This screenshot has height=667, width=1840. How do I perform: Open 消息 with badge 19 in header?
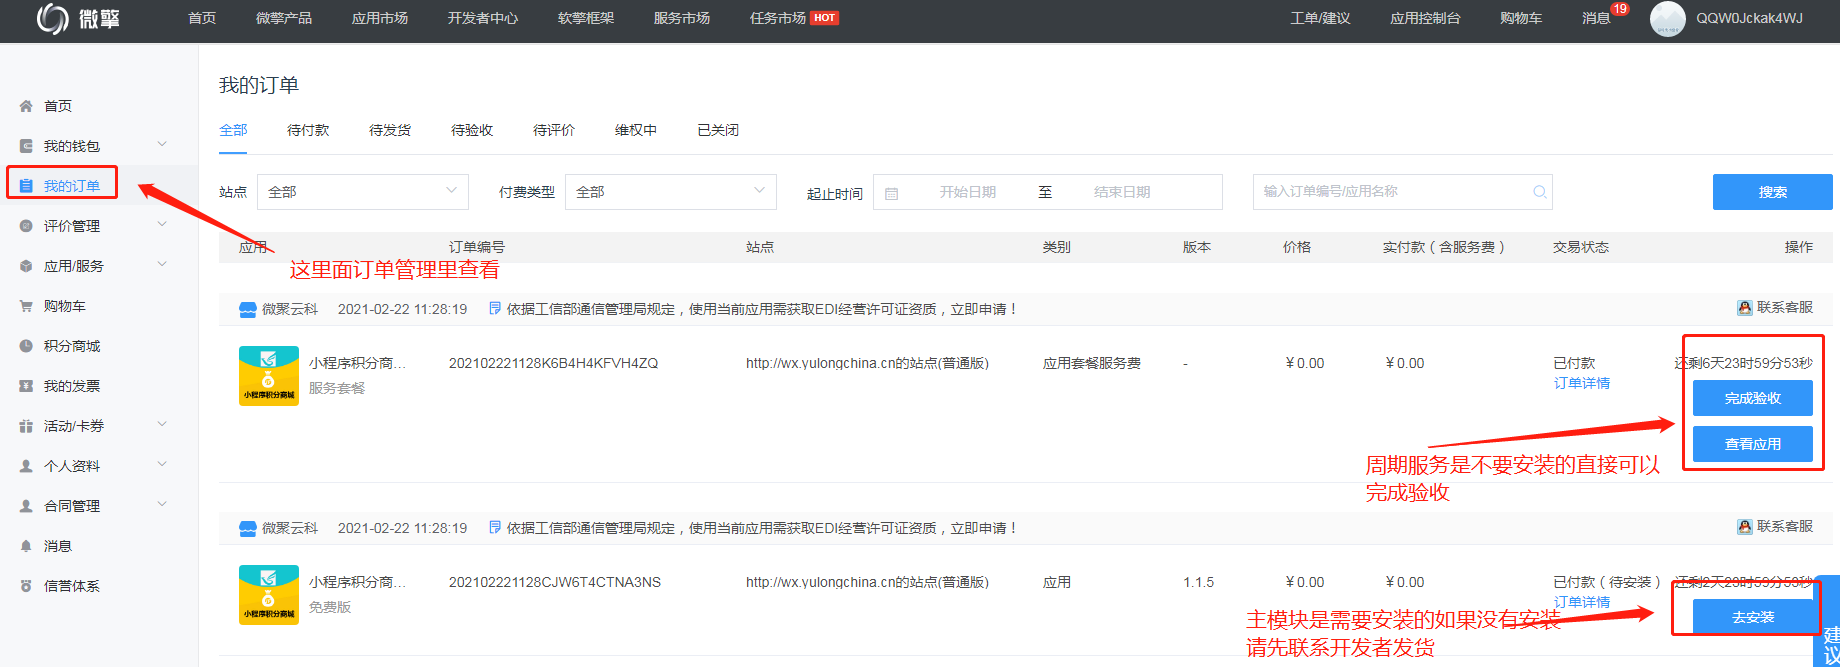pyautogui.click(x=1604, y=15)
